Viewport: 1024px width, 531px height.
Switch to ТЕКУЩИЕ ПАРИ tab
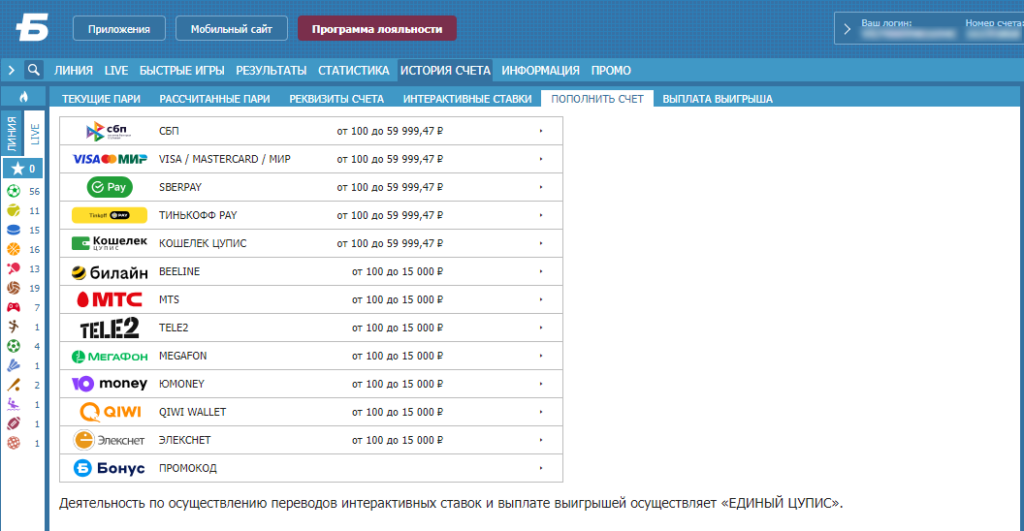[101, 99]
